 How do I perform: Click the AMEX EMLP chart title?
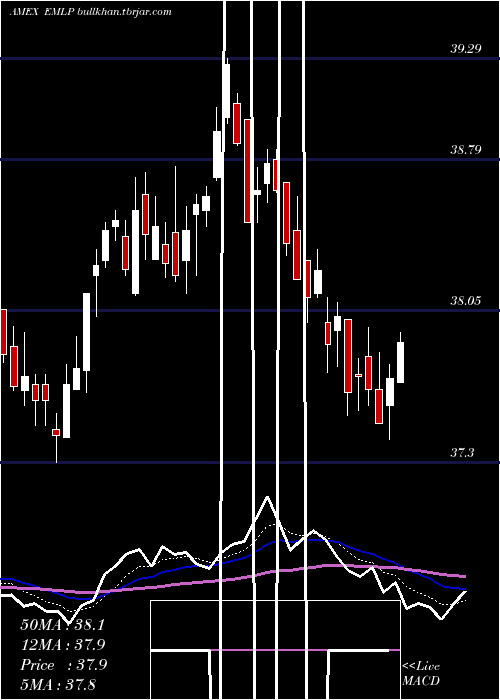coord(42,12)
